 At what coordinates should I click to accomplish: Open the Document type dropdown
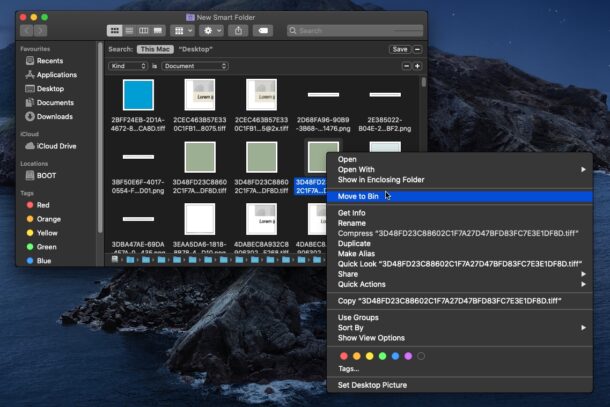(195, 66)
